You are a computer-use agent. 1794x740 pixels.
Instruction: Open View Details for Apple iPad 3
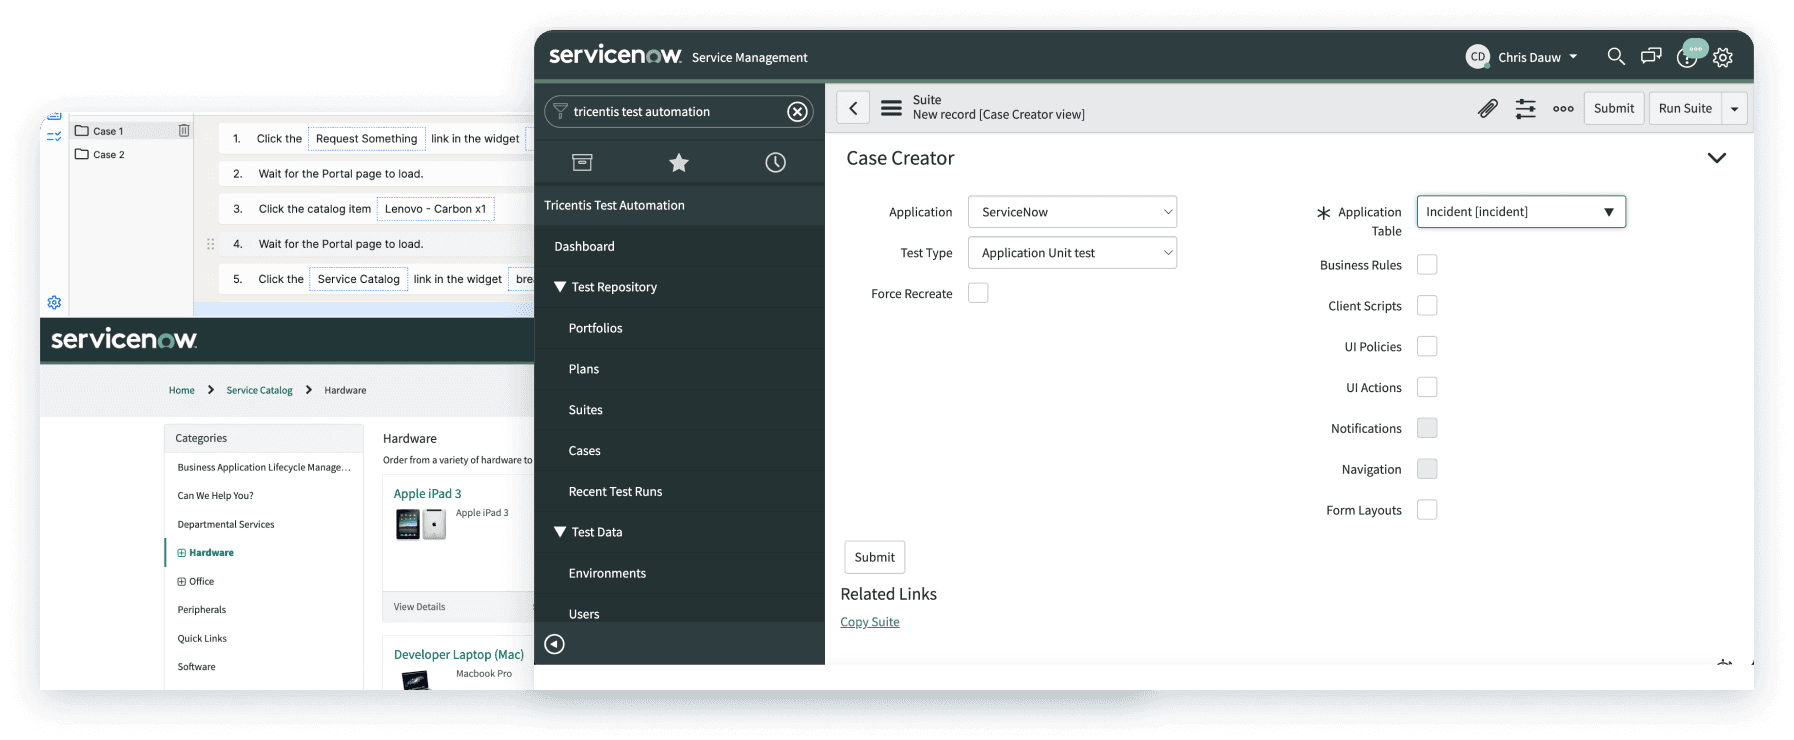(x=419, y=607)
